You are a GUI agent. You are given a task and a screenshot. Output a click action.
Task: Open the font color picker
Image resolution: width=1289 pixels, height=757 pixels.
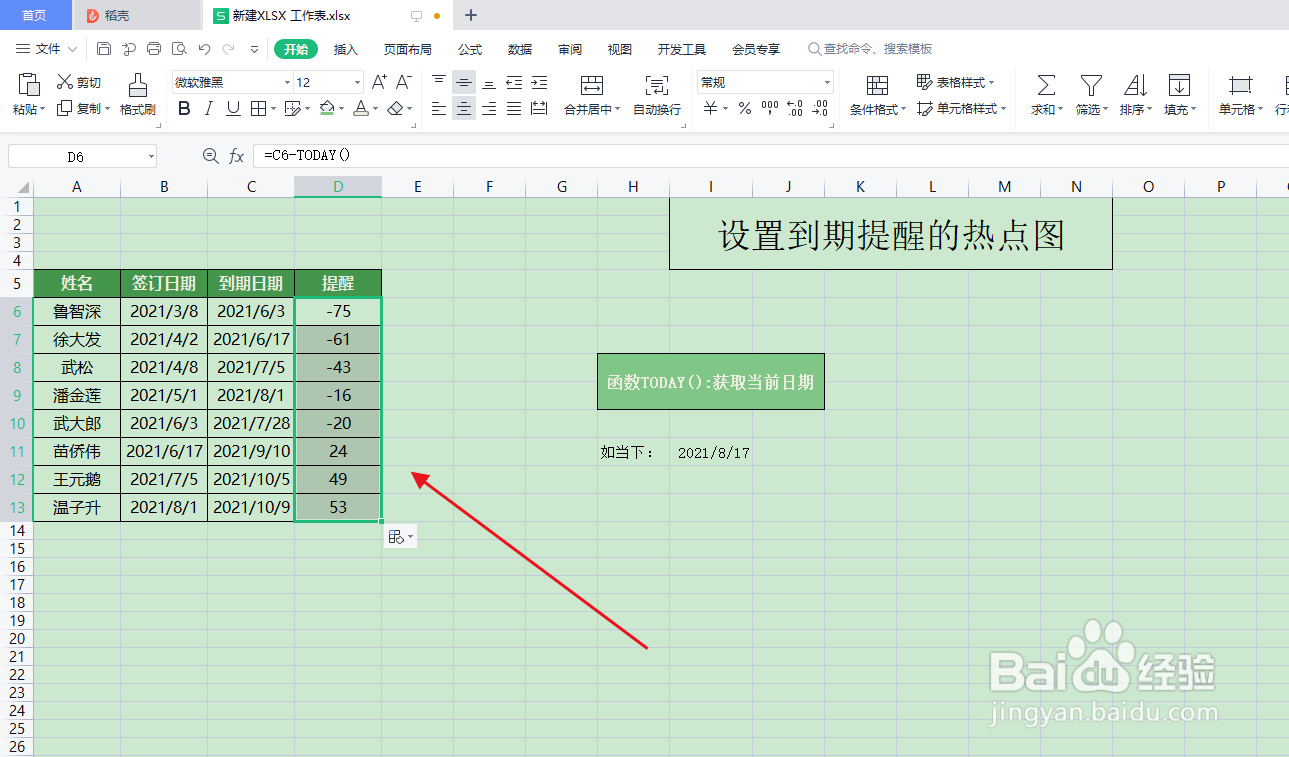click(375, 109)
